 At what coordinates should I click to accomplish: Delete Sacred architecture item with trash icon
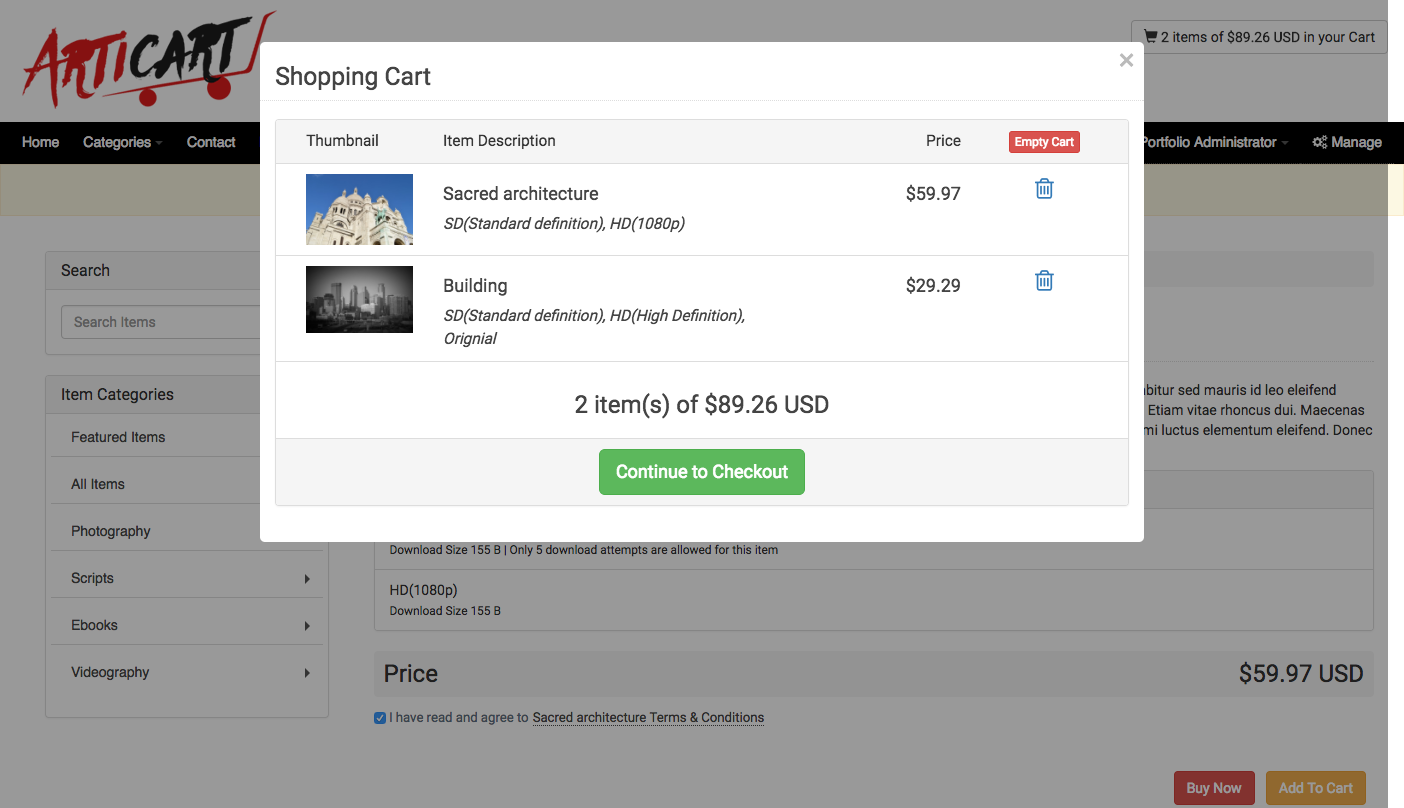click(1044, 189)
